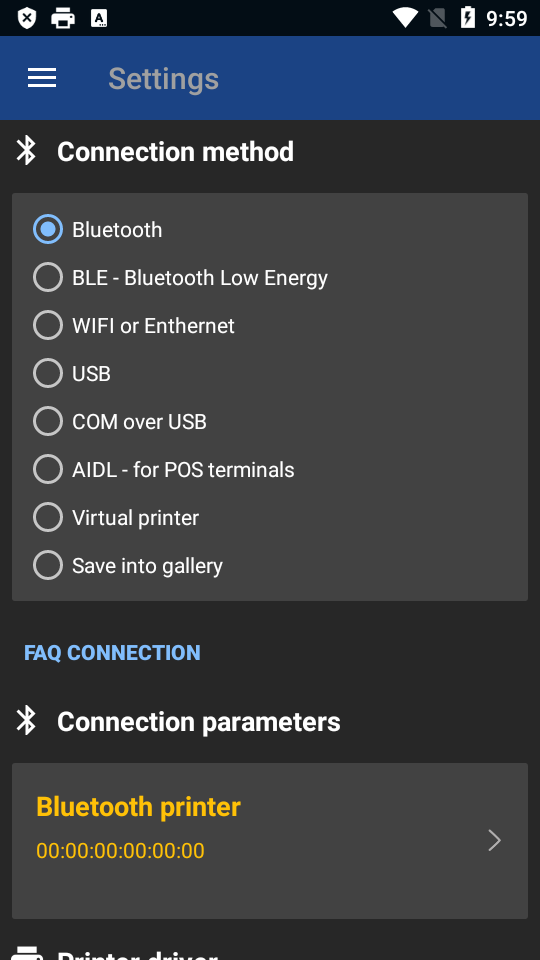
Task: Tap the Wi-Fi signal icon in the status bar
Action: point(405,18)
